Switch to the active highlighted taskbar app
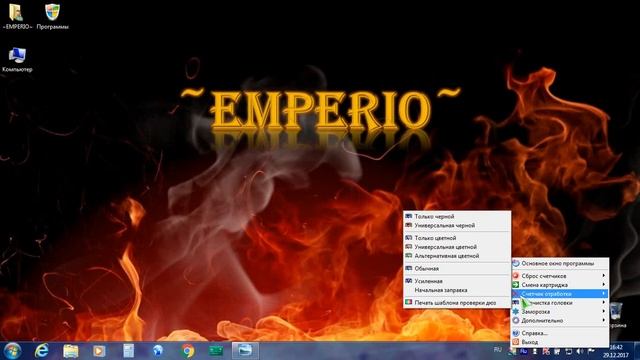The width and height of the screenshot is (640, 360). [245, 351]
